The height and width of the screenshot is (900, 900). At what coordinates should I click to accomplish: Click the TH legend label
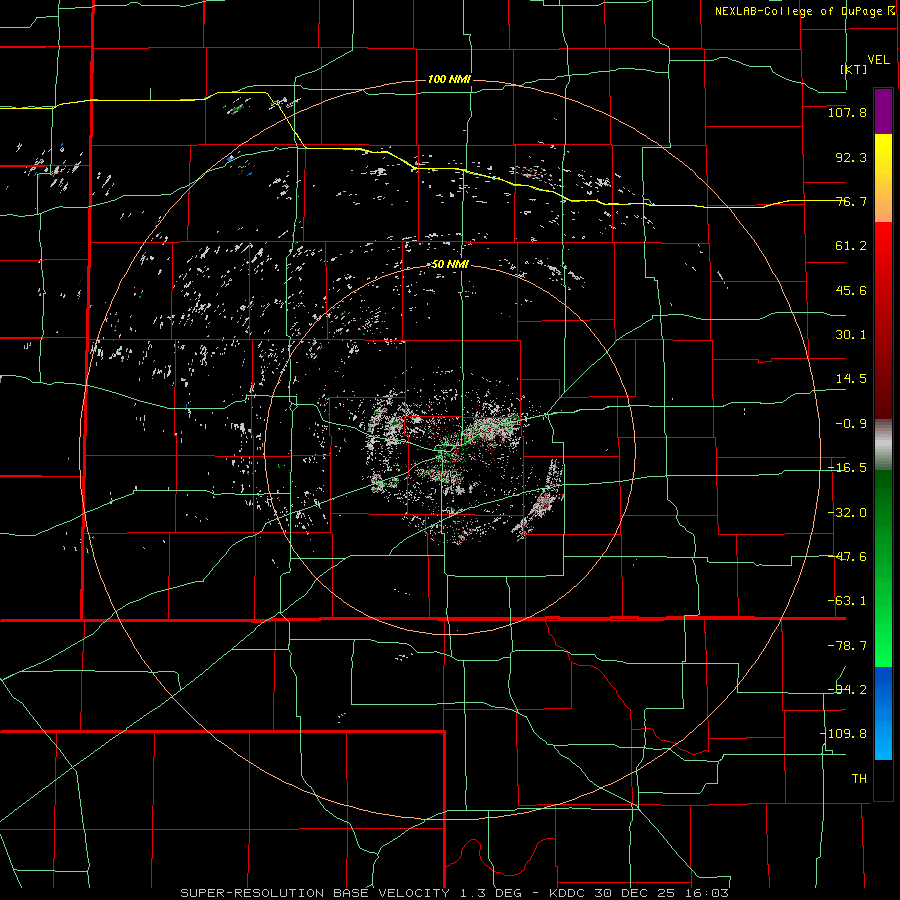[x=859, y=779]
